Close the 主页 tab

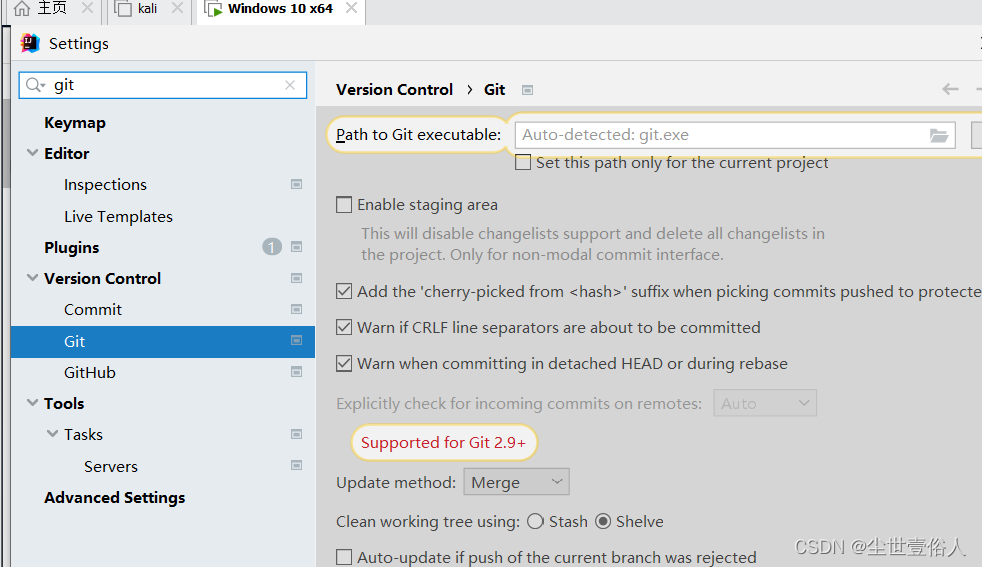(x=88, y=8)
